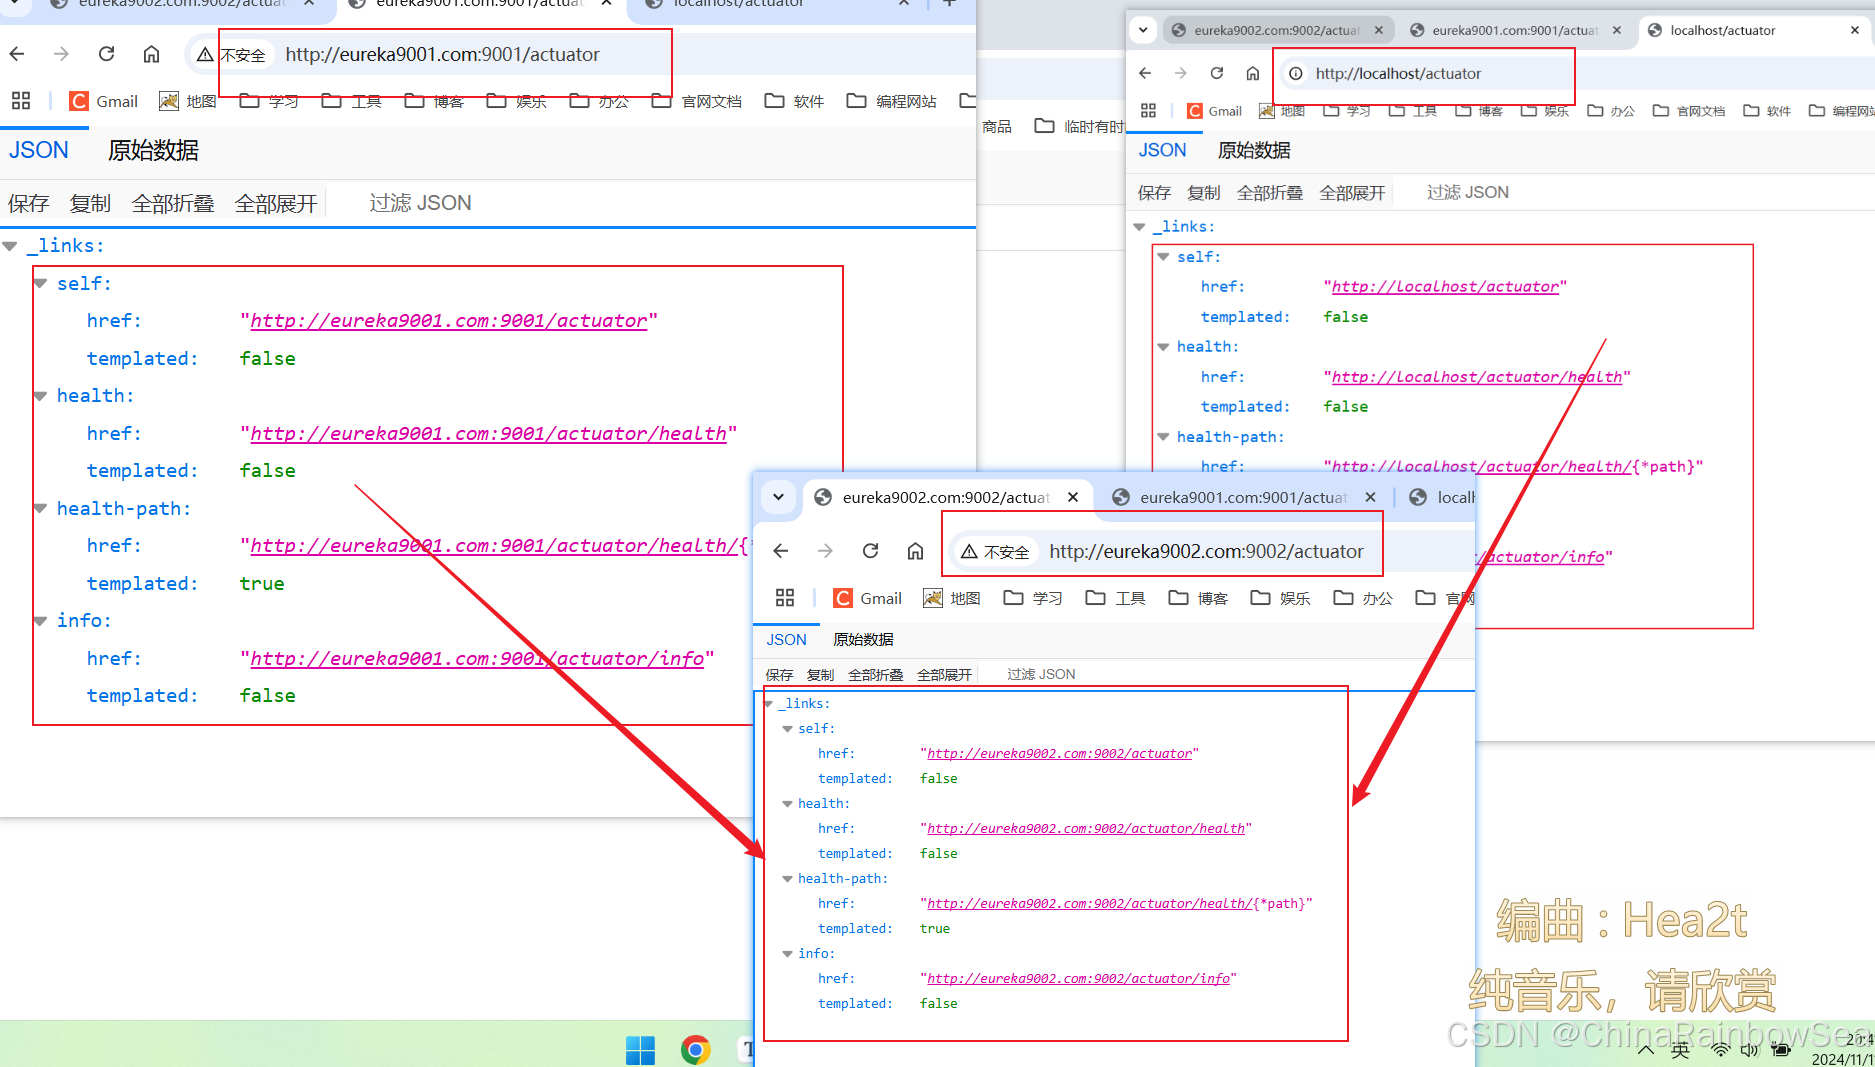The height and width of the screenshot is (1067, 1875).
Task: Click reload icon in eureka9001 window
Action: click(107, 54)
